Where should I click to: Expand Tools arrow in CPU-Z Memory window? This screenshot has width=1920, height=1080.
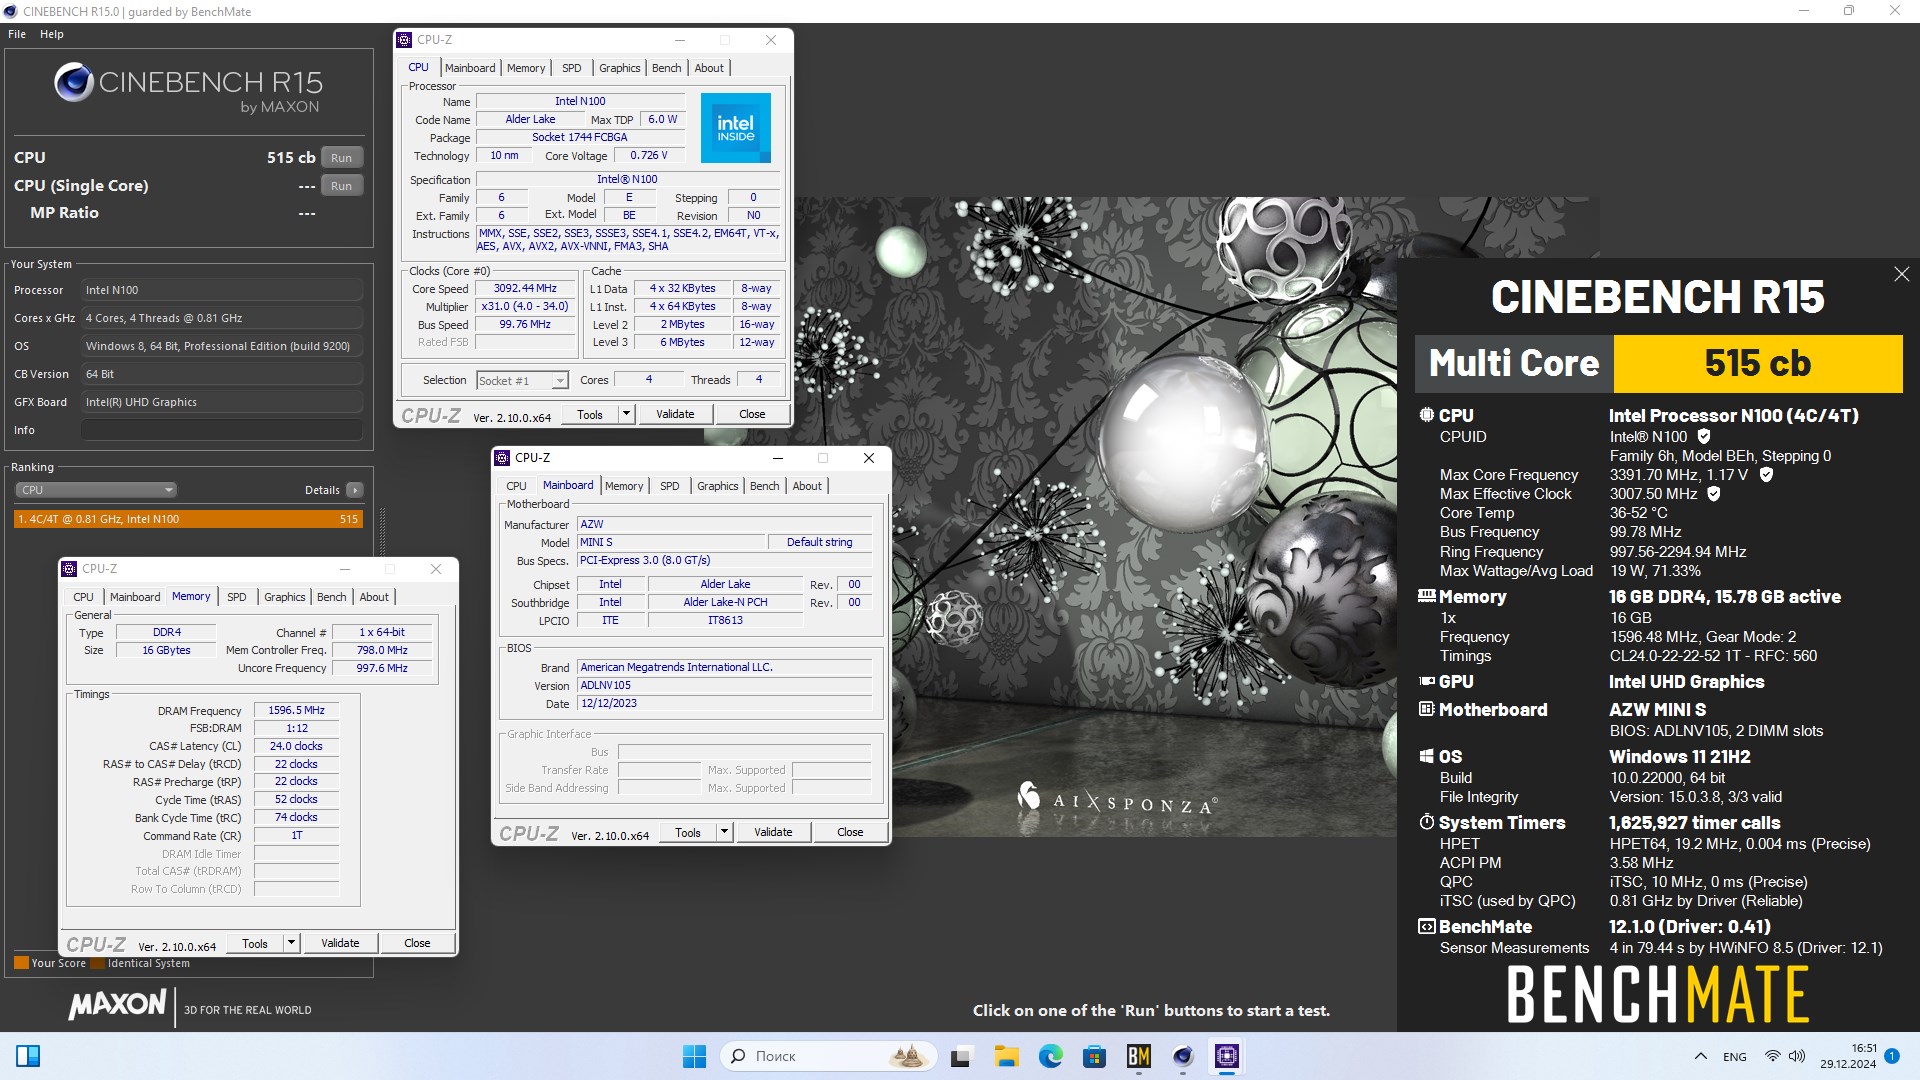coord(291,943)
